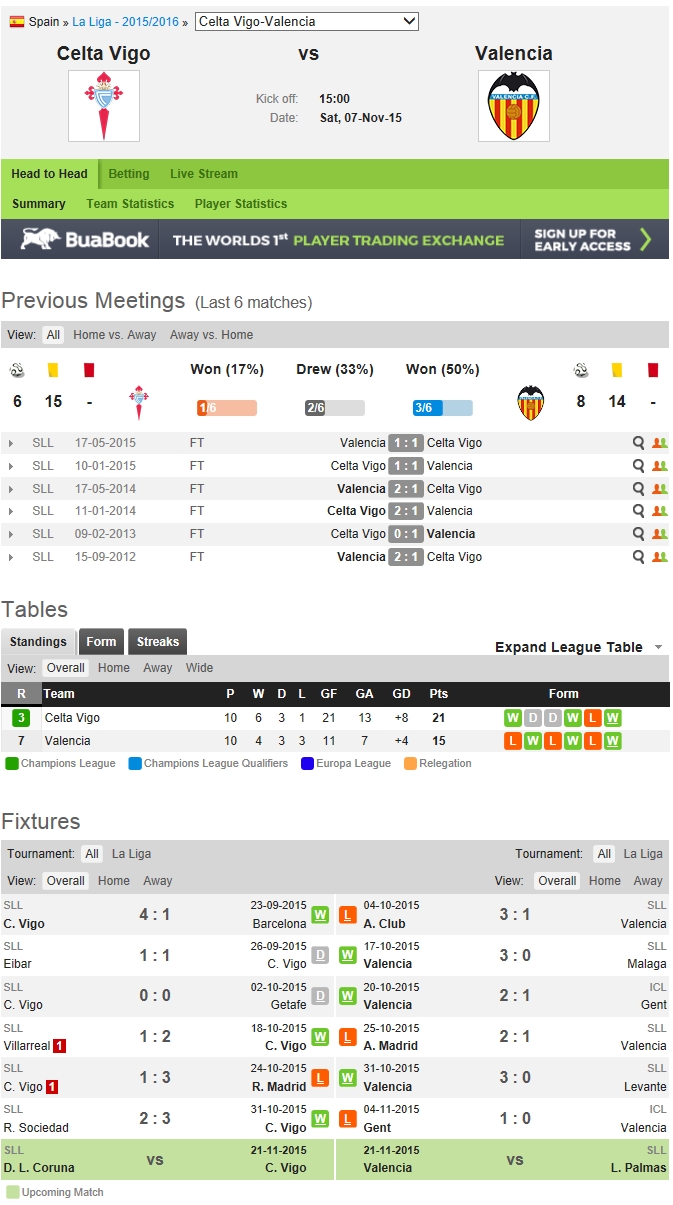Viewport: 673px width, 1205px height.
Task: Open the Celta Vigo-Valencia match dropdown
Action: (x=307, y=21)
